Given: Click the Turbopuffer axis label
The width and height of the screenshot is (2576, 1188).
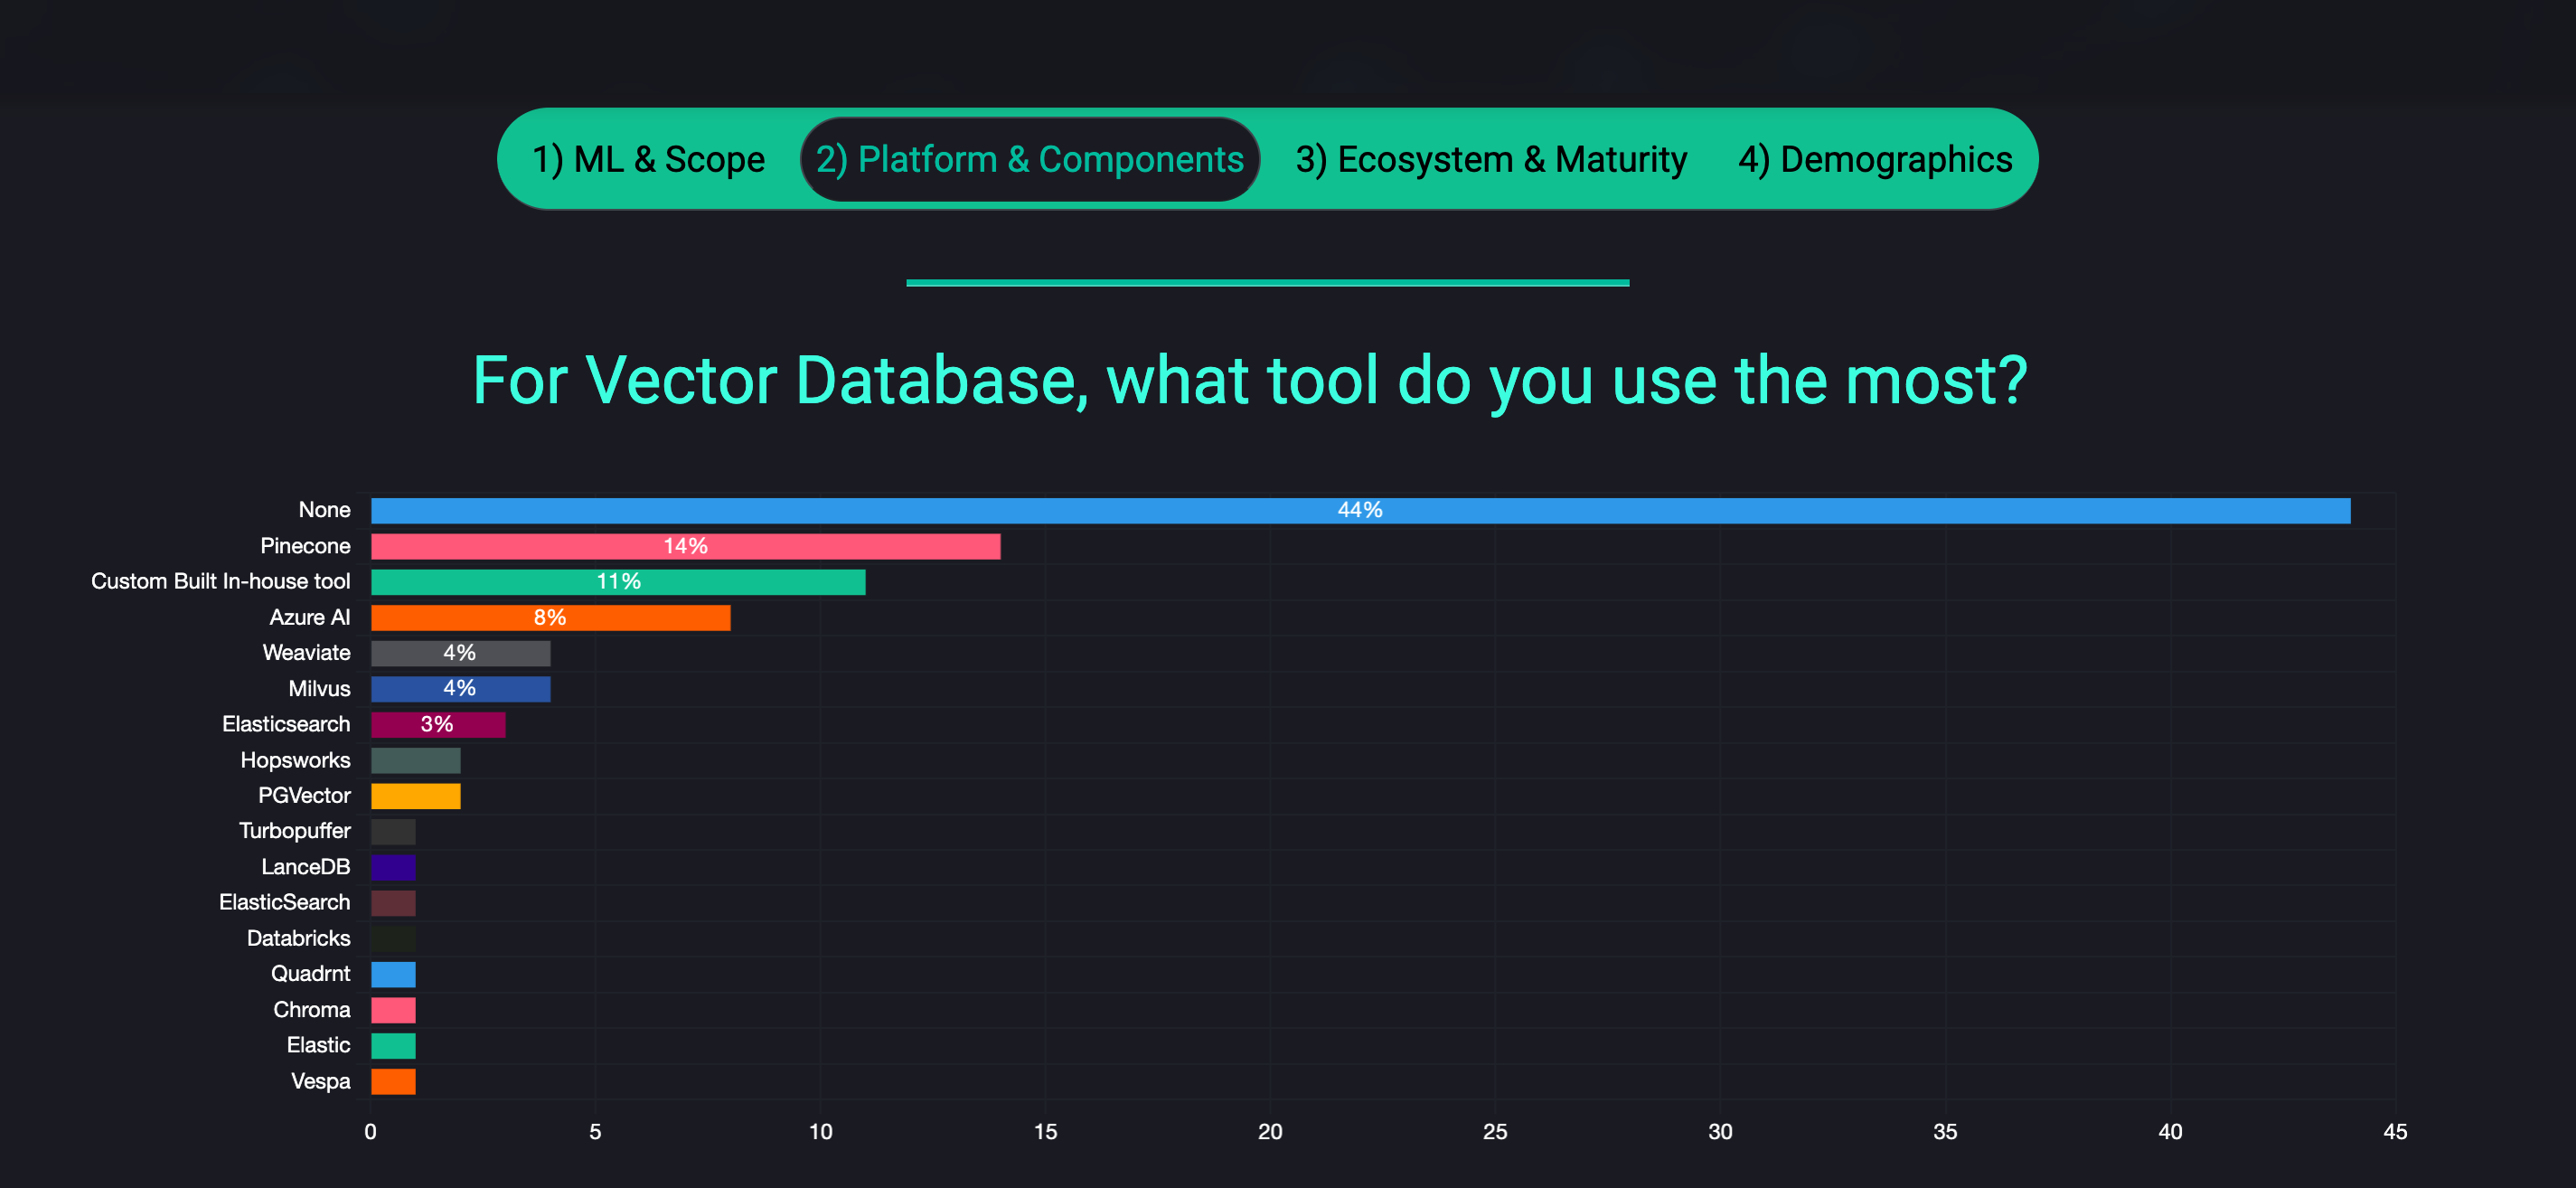Looking at the screenshot, I should coord(294,831).
